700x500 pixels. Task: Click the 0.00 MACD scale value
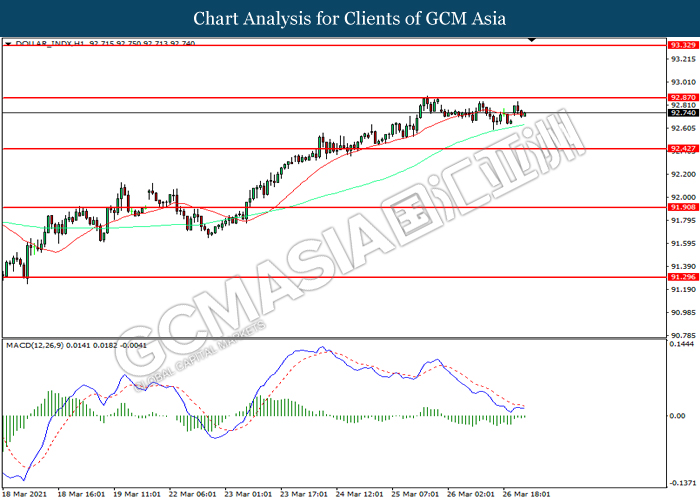pyautogui.click(x=678, y=416)
